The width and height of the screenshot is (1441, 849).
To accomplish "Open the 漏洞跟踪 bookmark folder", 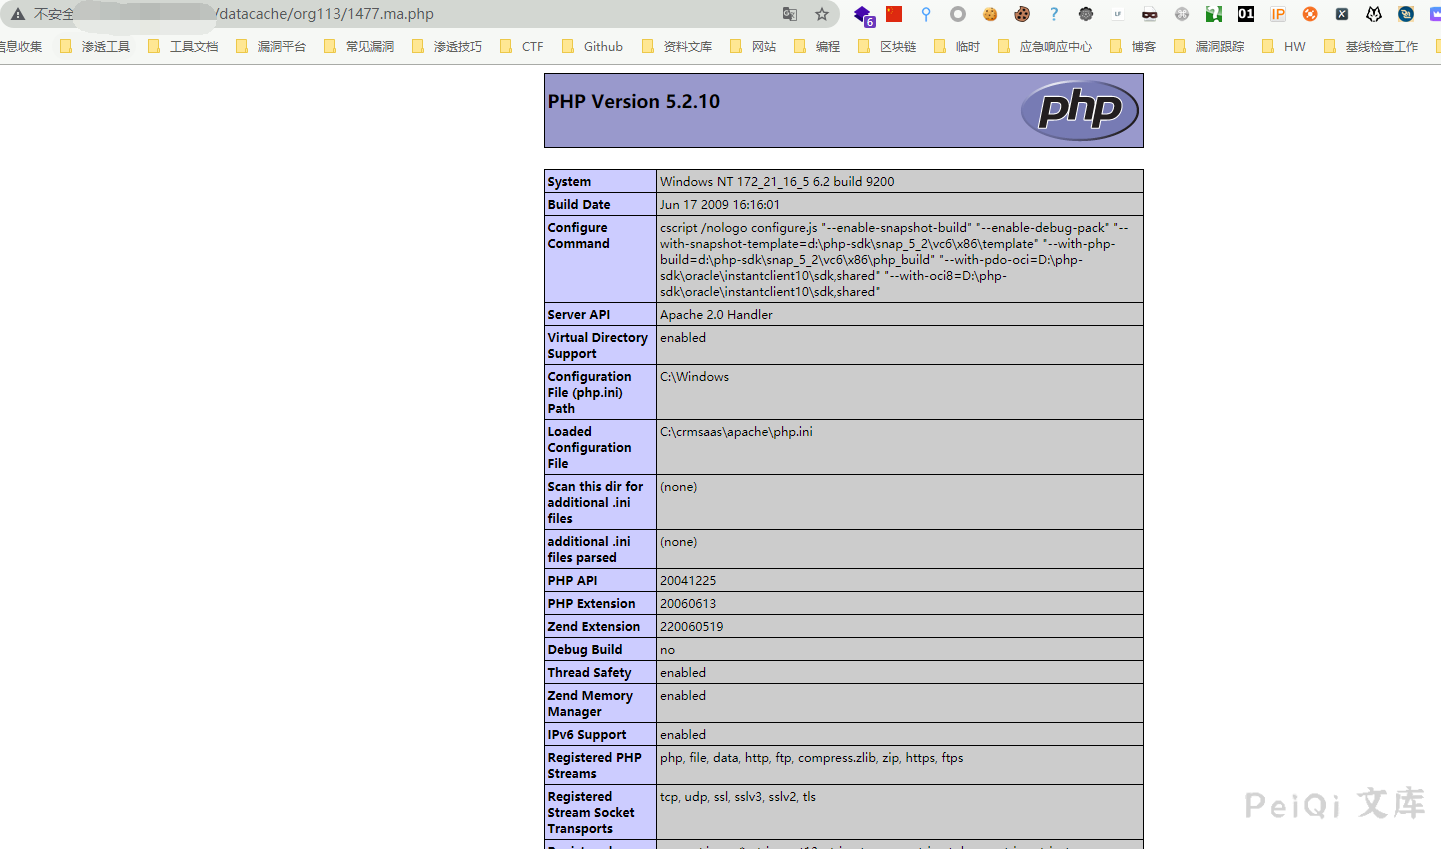I will tap(1209, 46).
